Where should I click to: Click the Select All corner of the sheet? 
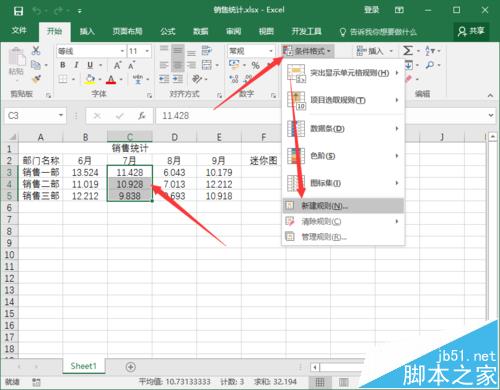pyautogui.click(x=12, y=137)
